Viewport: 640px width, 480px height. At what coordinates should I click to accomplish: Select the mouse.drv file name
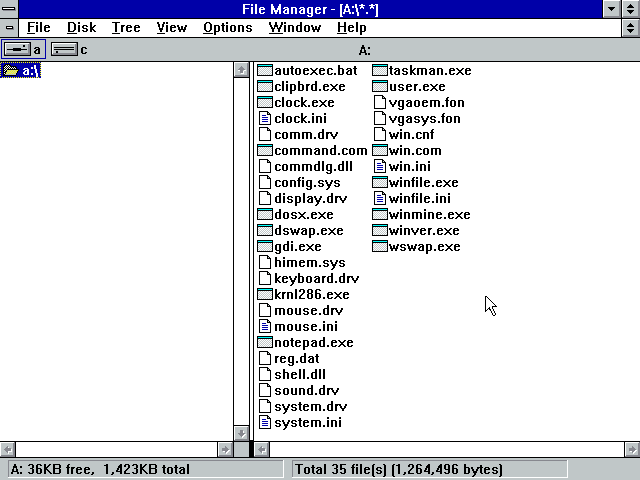coord(309,311)
